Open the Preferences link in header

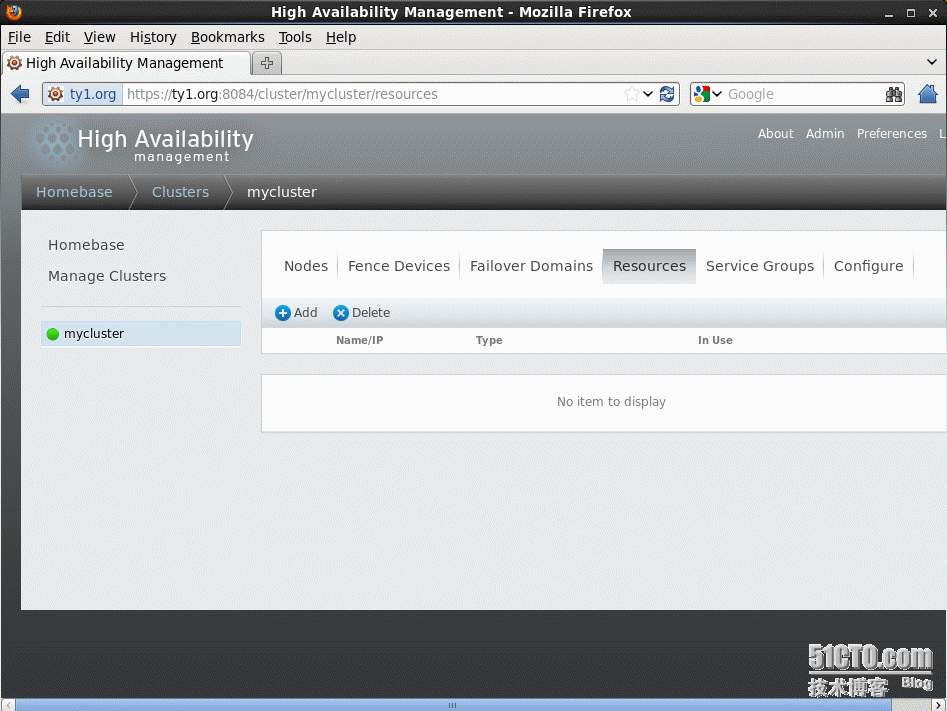(x=891, y=134)
